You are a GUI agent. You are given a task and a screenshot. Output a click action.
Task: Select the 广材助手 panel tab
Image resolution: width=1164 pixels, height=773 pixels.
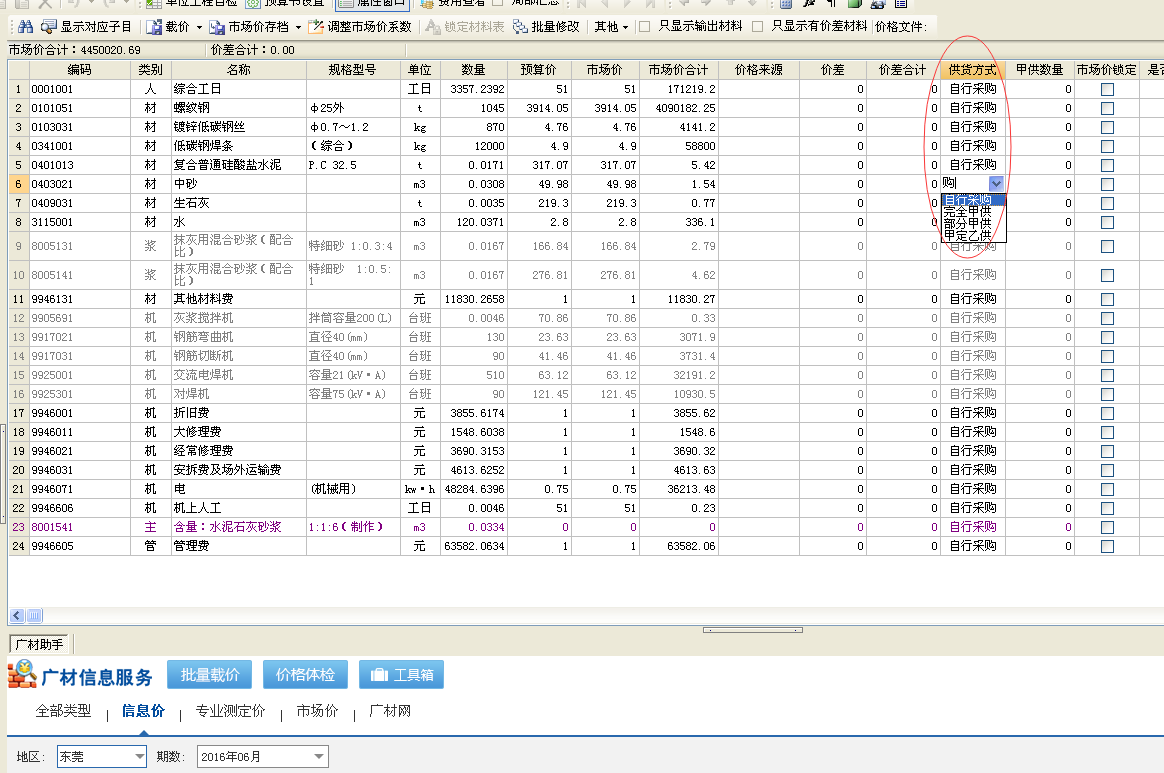pos(39,645)
